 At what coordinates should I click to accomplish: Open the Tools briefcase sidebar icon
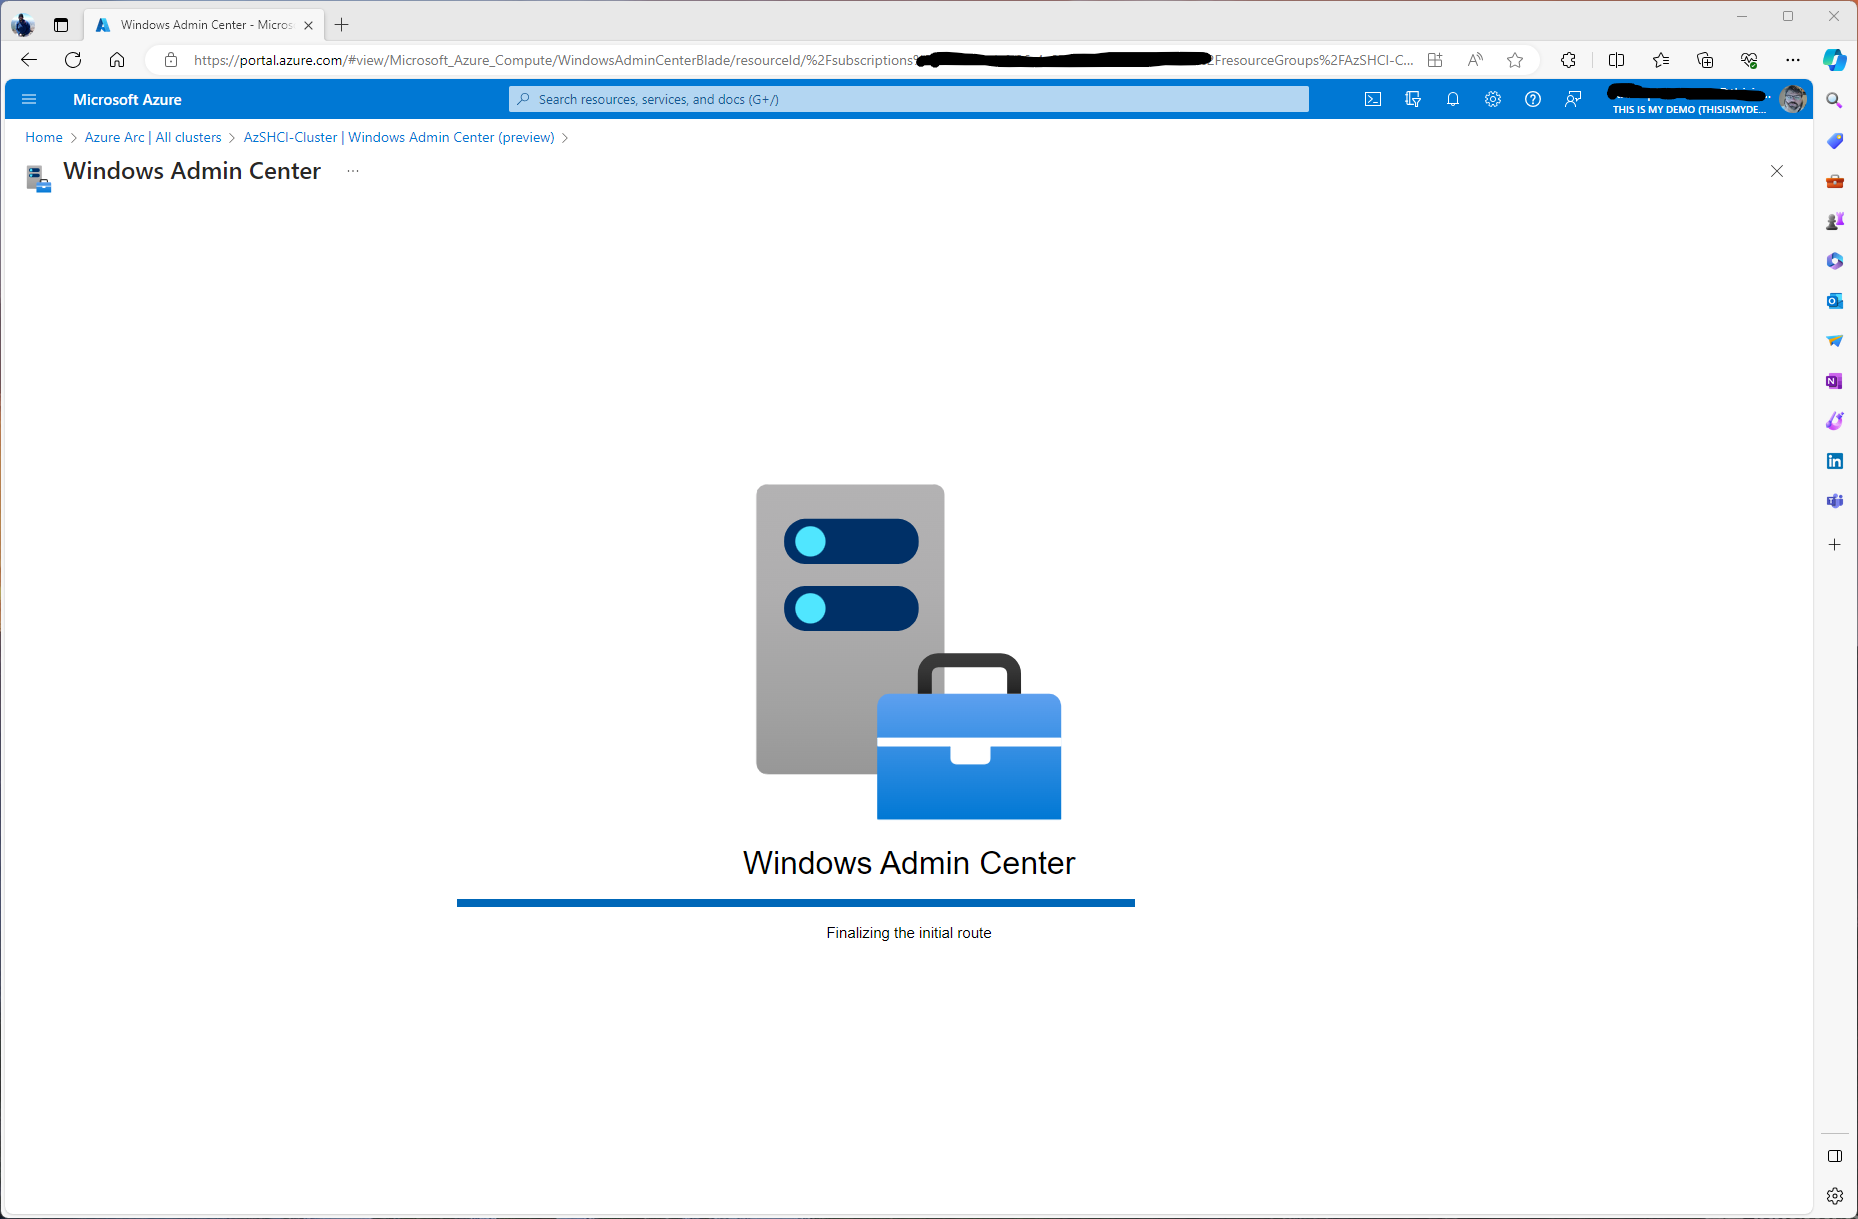1834,181
